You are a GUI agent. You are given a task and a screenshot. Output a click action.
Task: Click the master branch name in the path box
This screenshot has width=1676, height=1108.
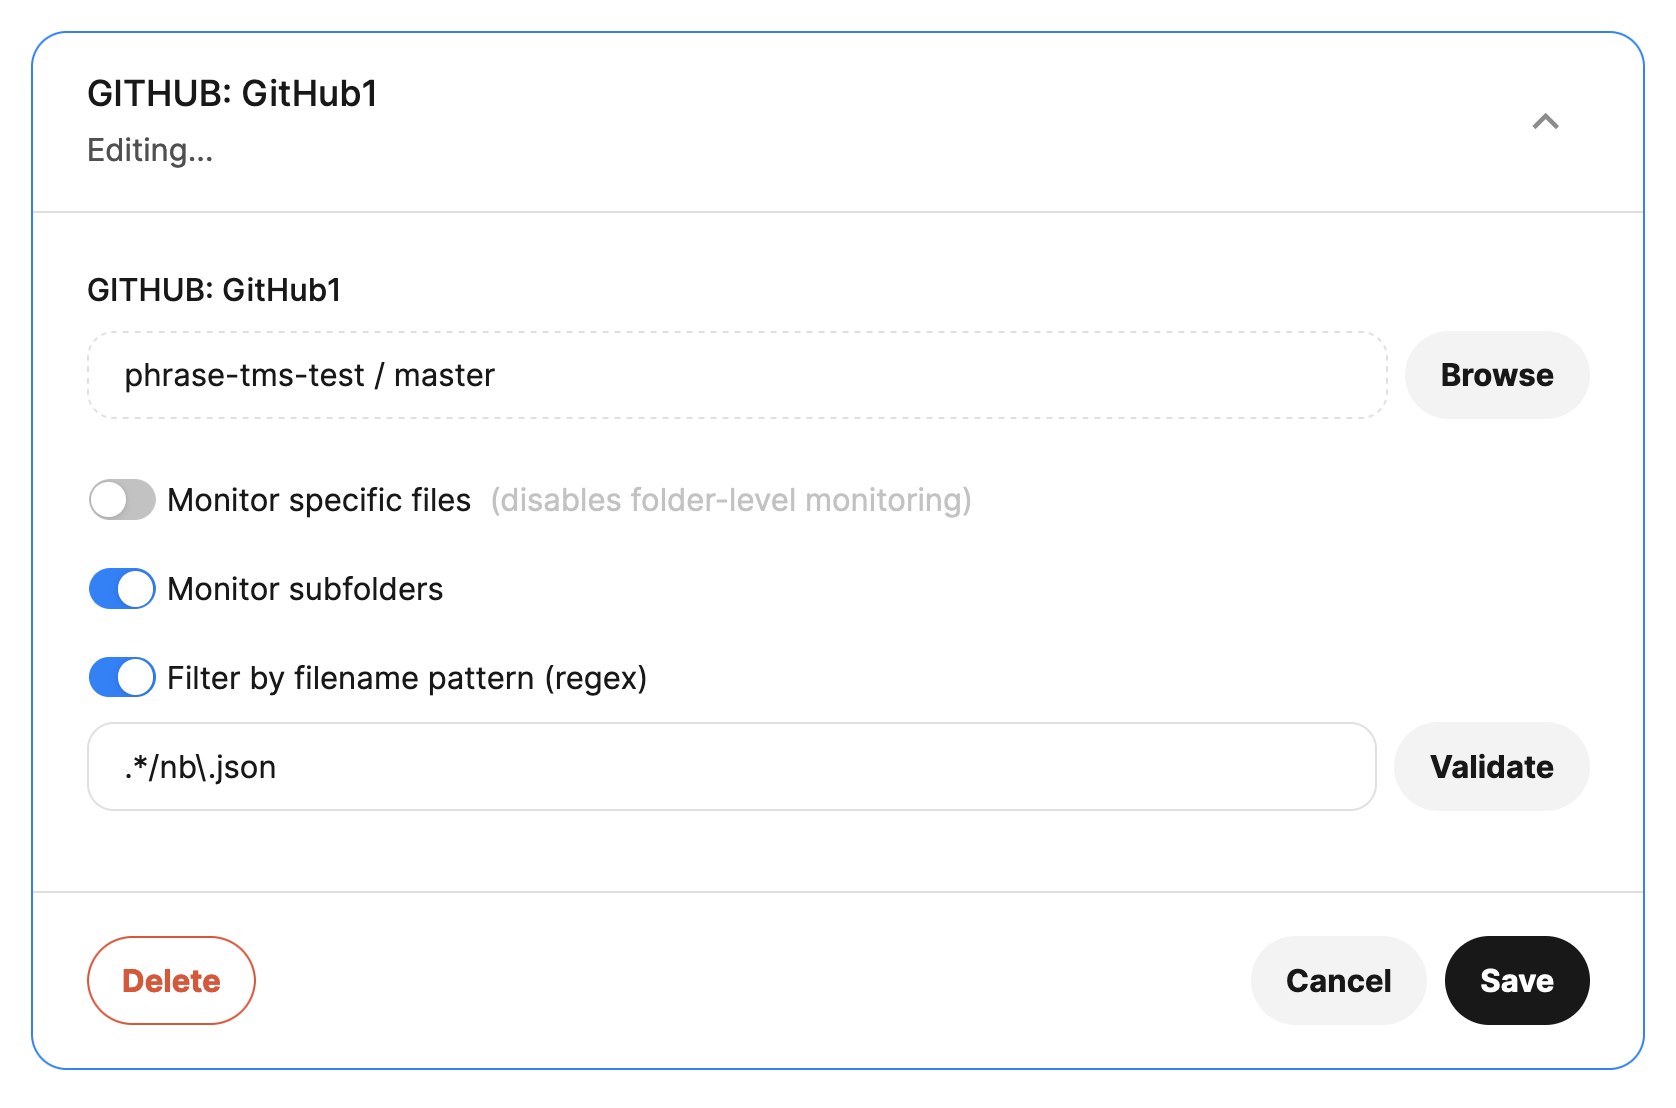(444, 375)
